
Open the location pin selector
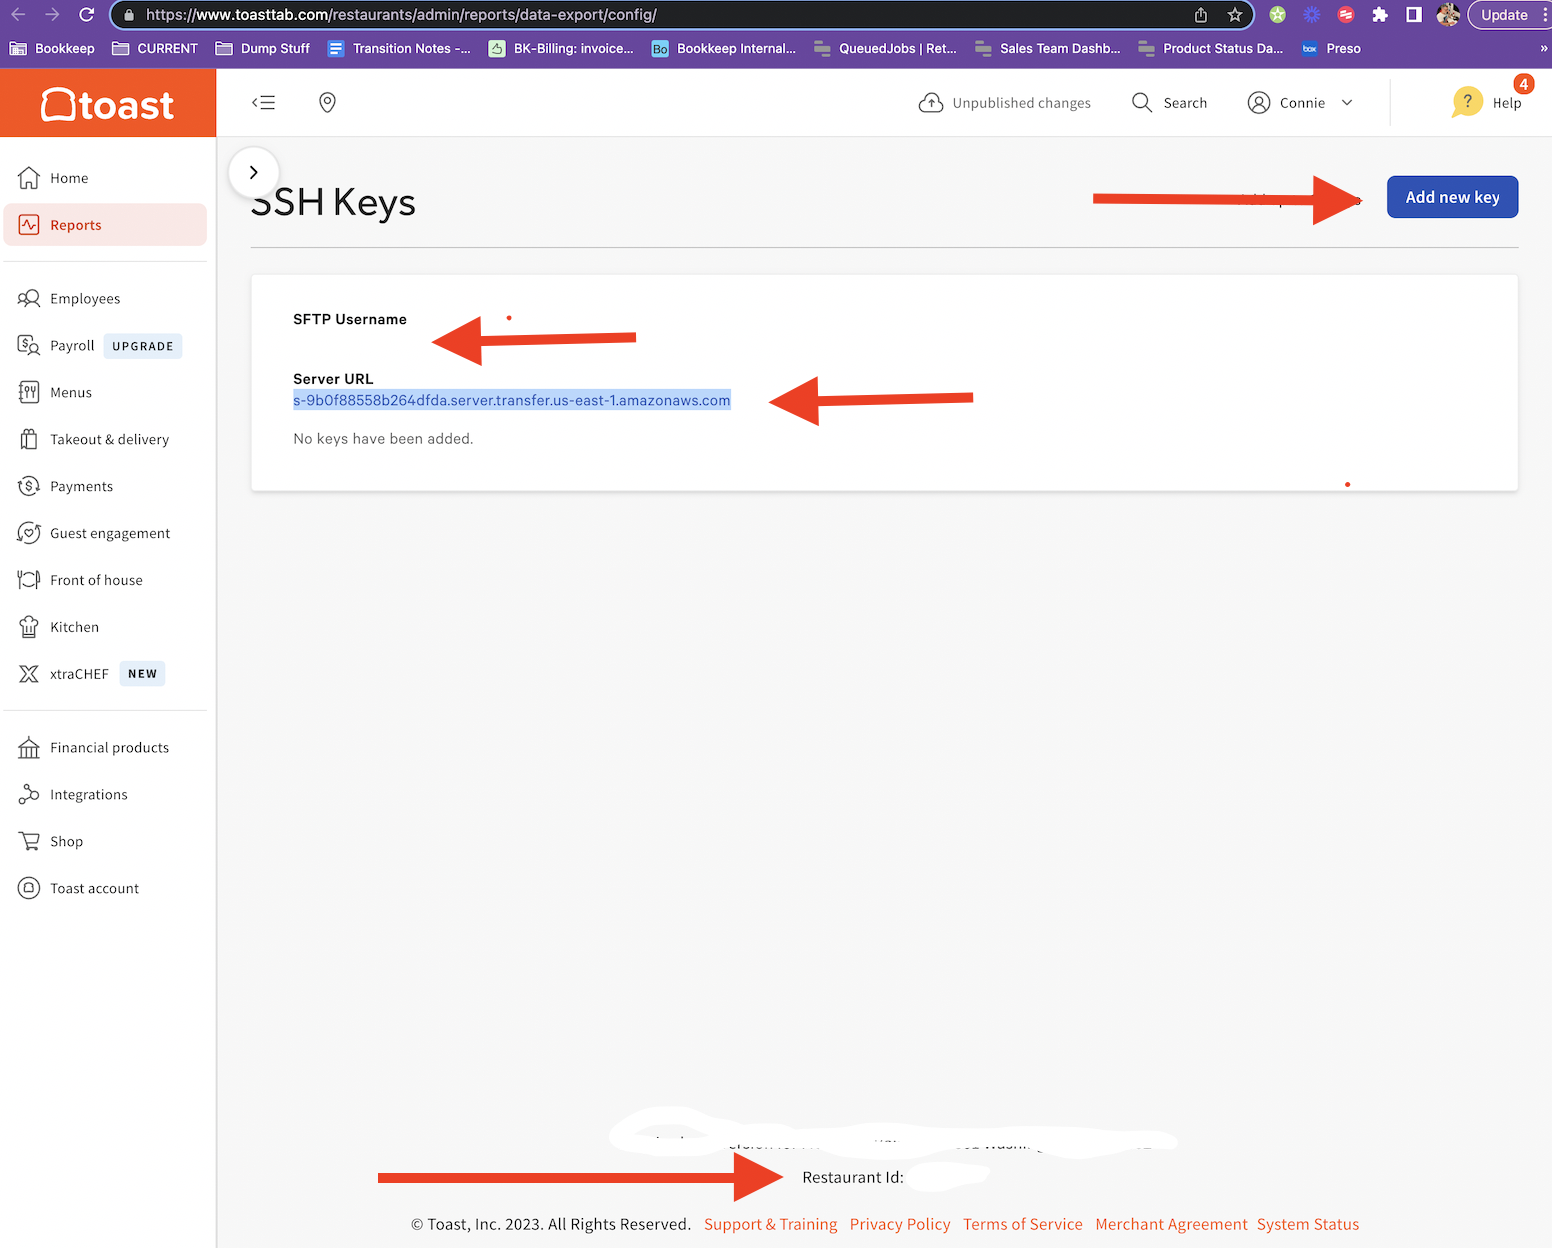click(327, 102)
